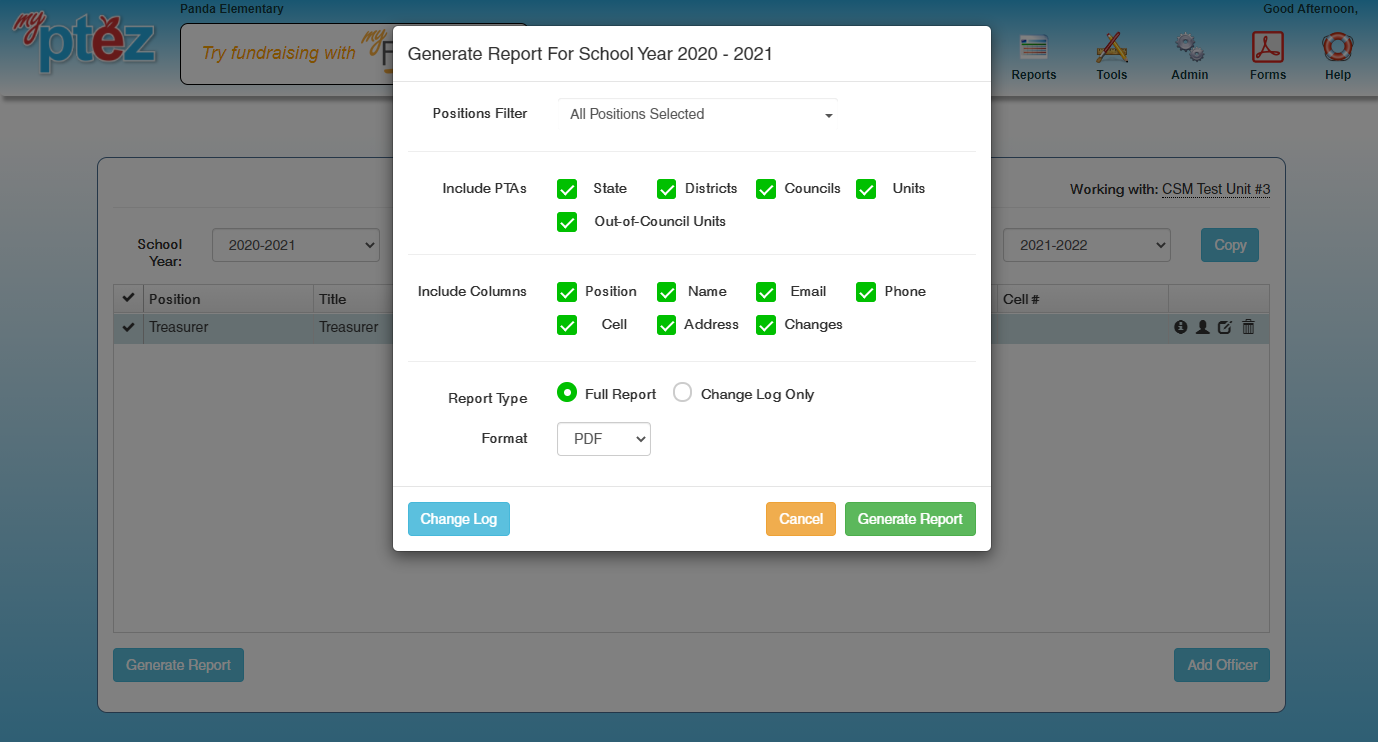The width and height of the screenshot is (1378, 742).
Task: Click the CSM Test Unit #3 link
Action: (1215, 189)
